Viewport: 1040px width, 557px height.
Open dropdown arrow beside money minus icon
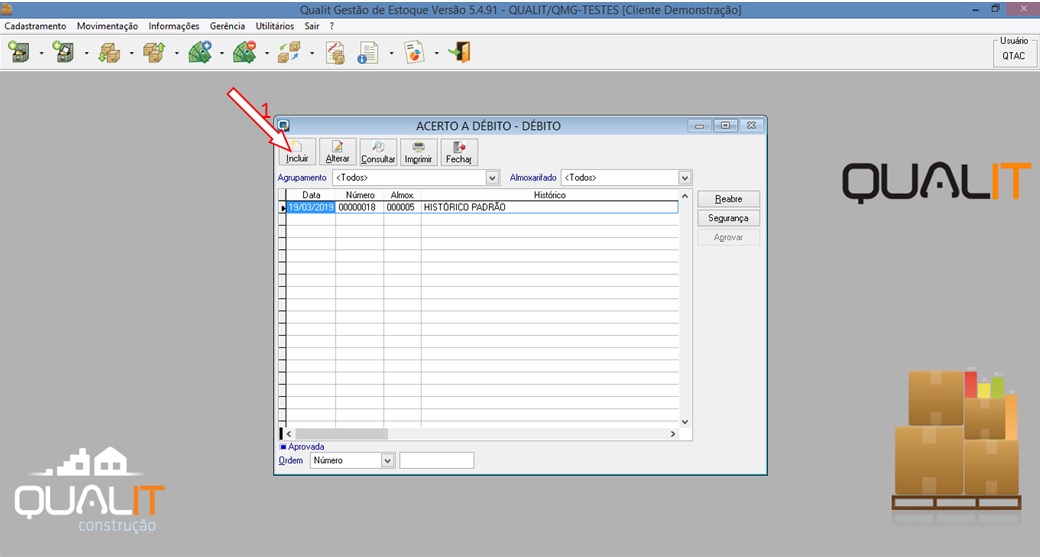click(x=267, y=53)
